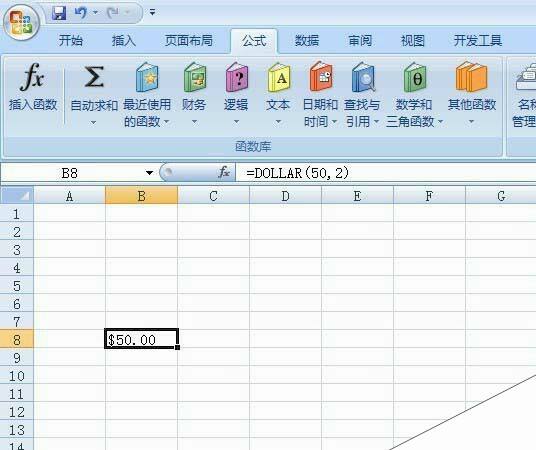Select column A header
This screenshot has width=536, height=450.
[x=69, y=196]
